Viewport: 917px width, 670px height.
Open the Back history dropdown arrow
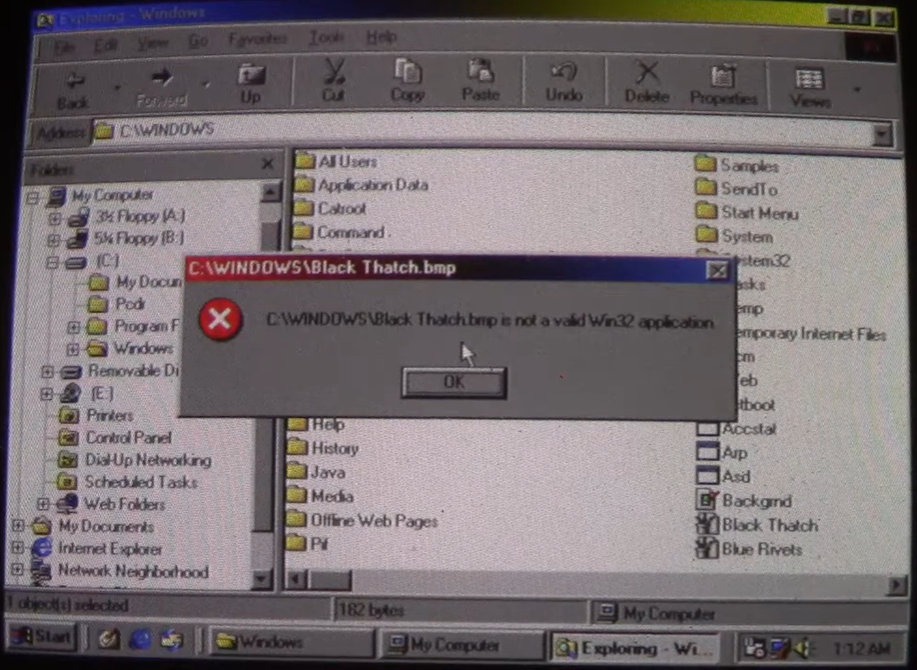117,88
